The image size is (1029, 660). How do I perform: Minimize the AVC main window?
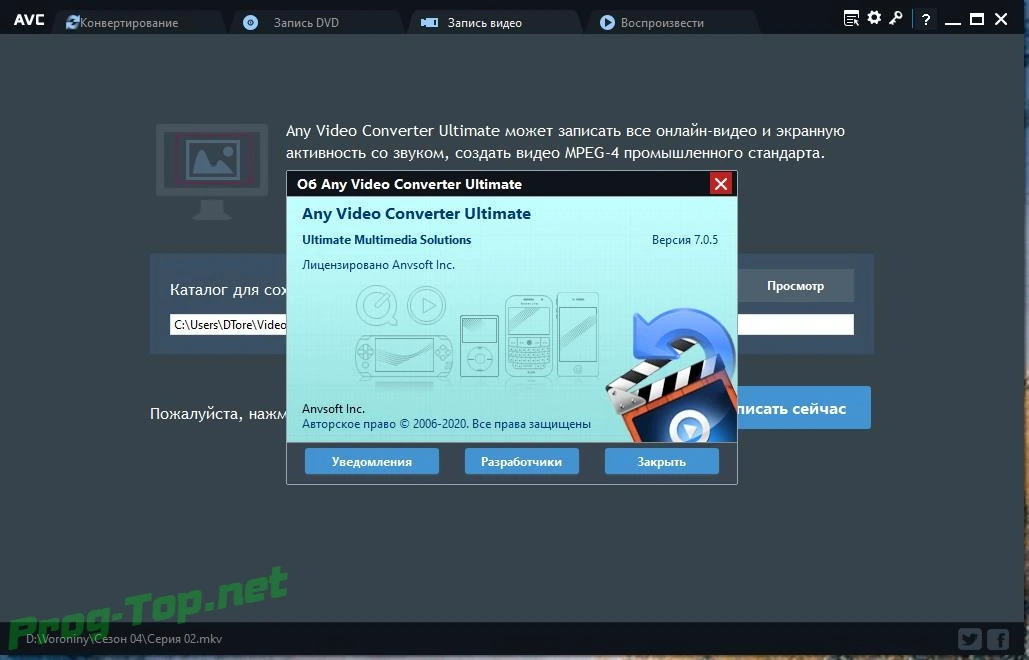click(x=953, y=23)
